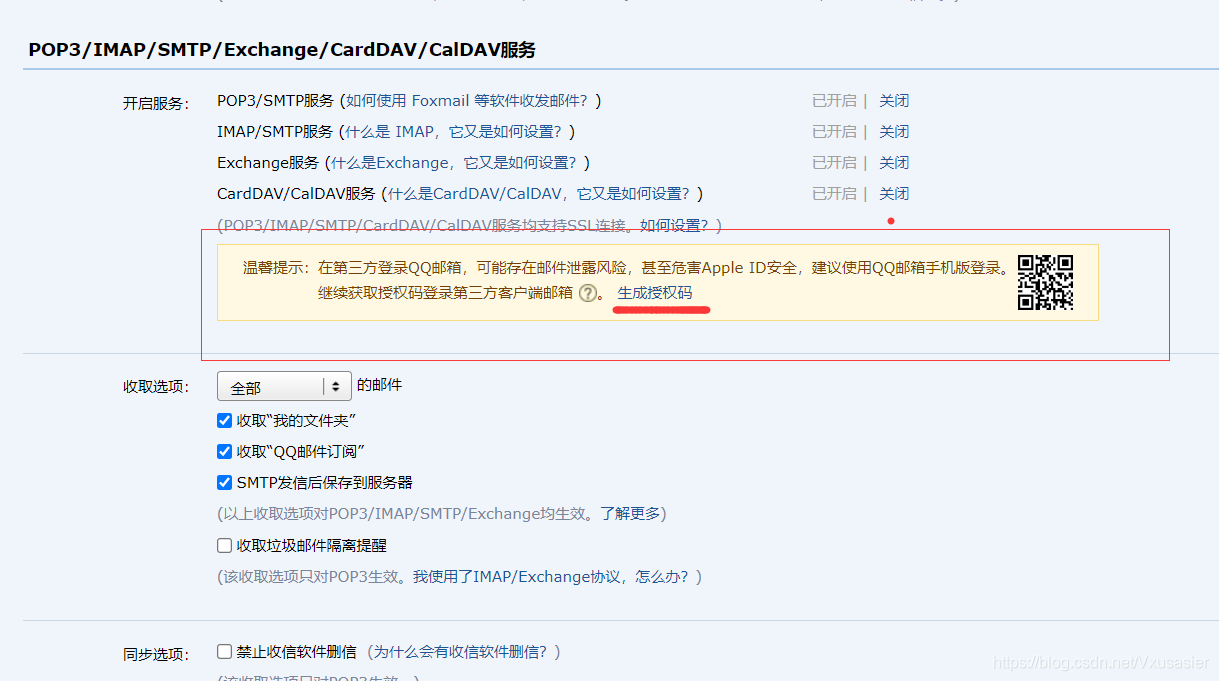
Task: Uncheck 收取“QQ邮件订阅” checkbox
Action: pyautogui.click(x=225, y=451)
